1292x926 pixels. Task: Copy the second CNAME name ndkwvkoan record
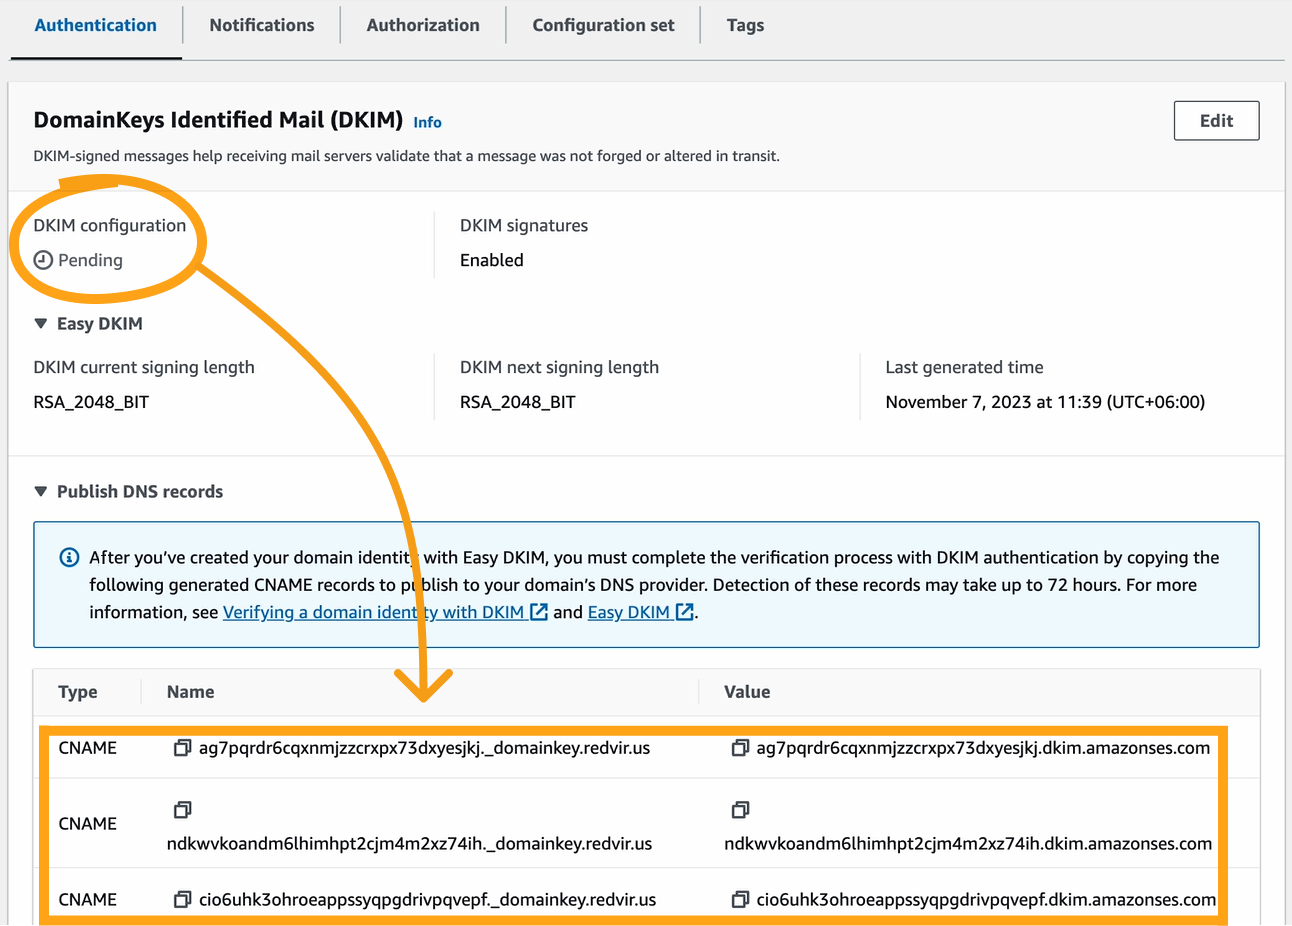tap(182, 809)
